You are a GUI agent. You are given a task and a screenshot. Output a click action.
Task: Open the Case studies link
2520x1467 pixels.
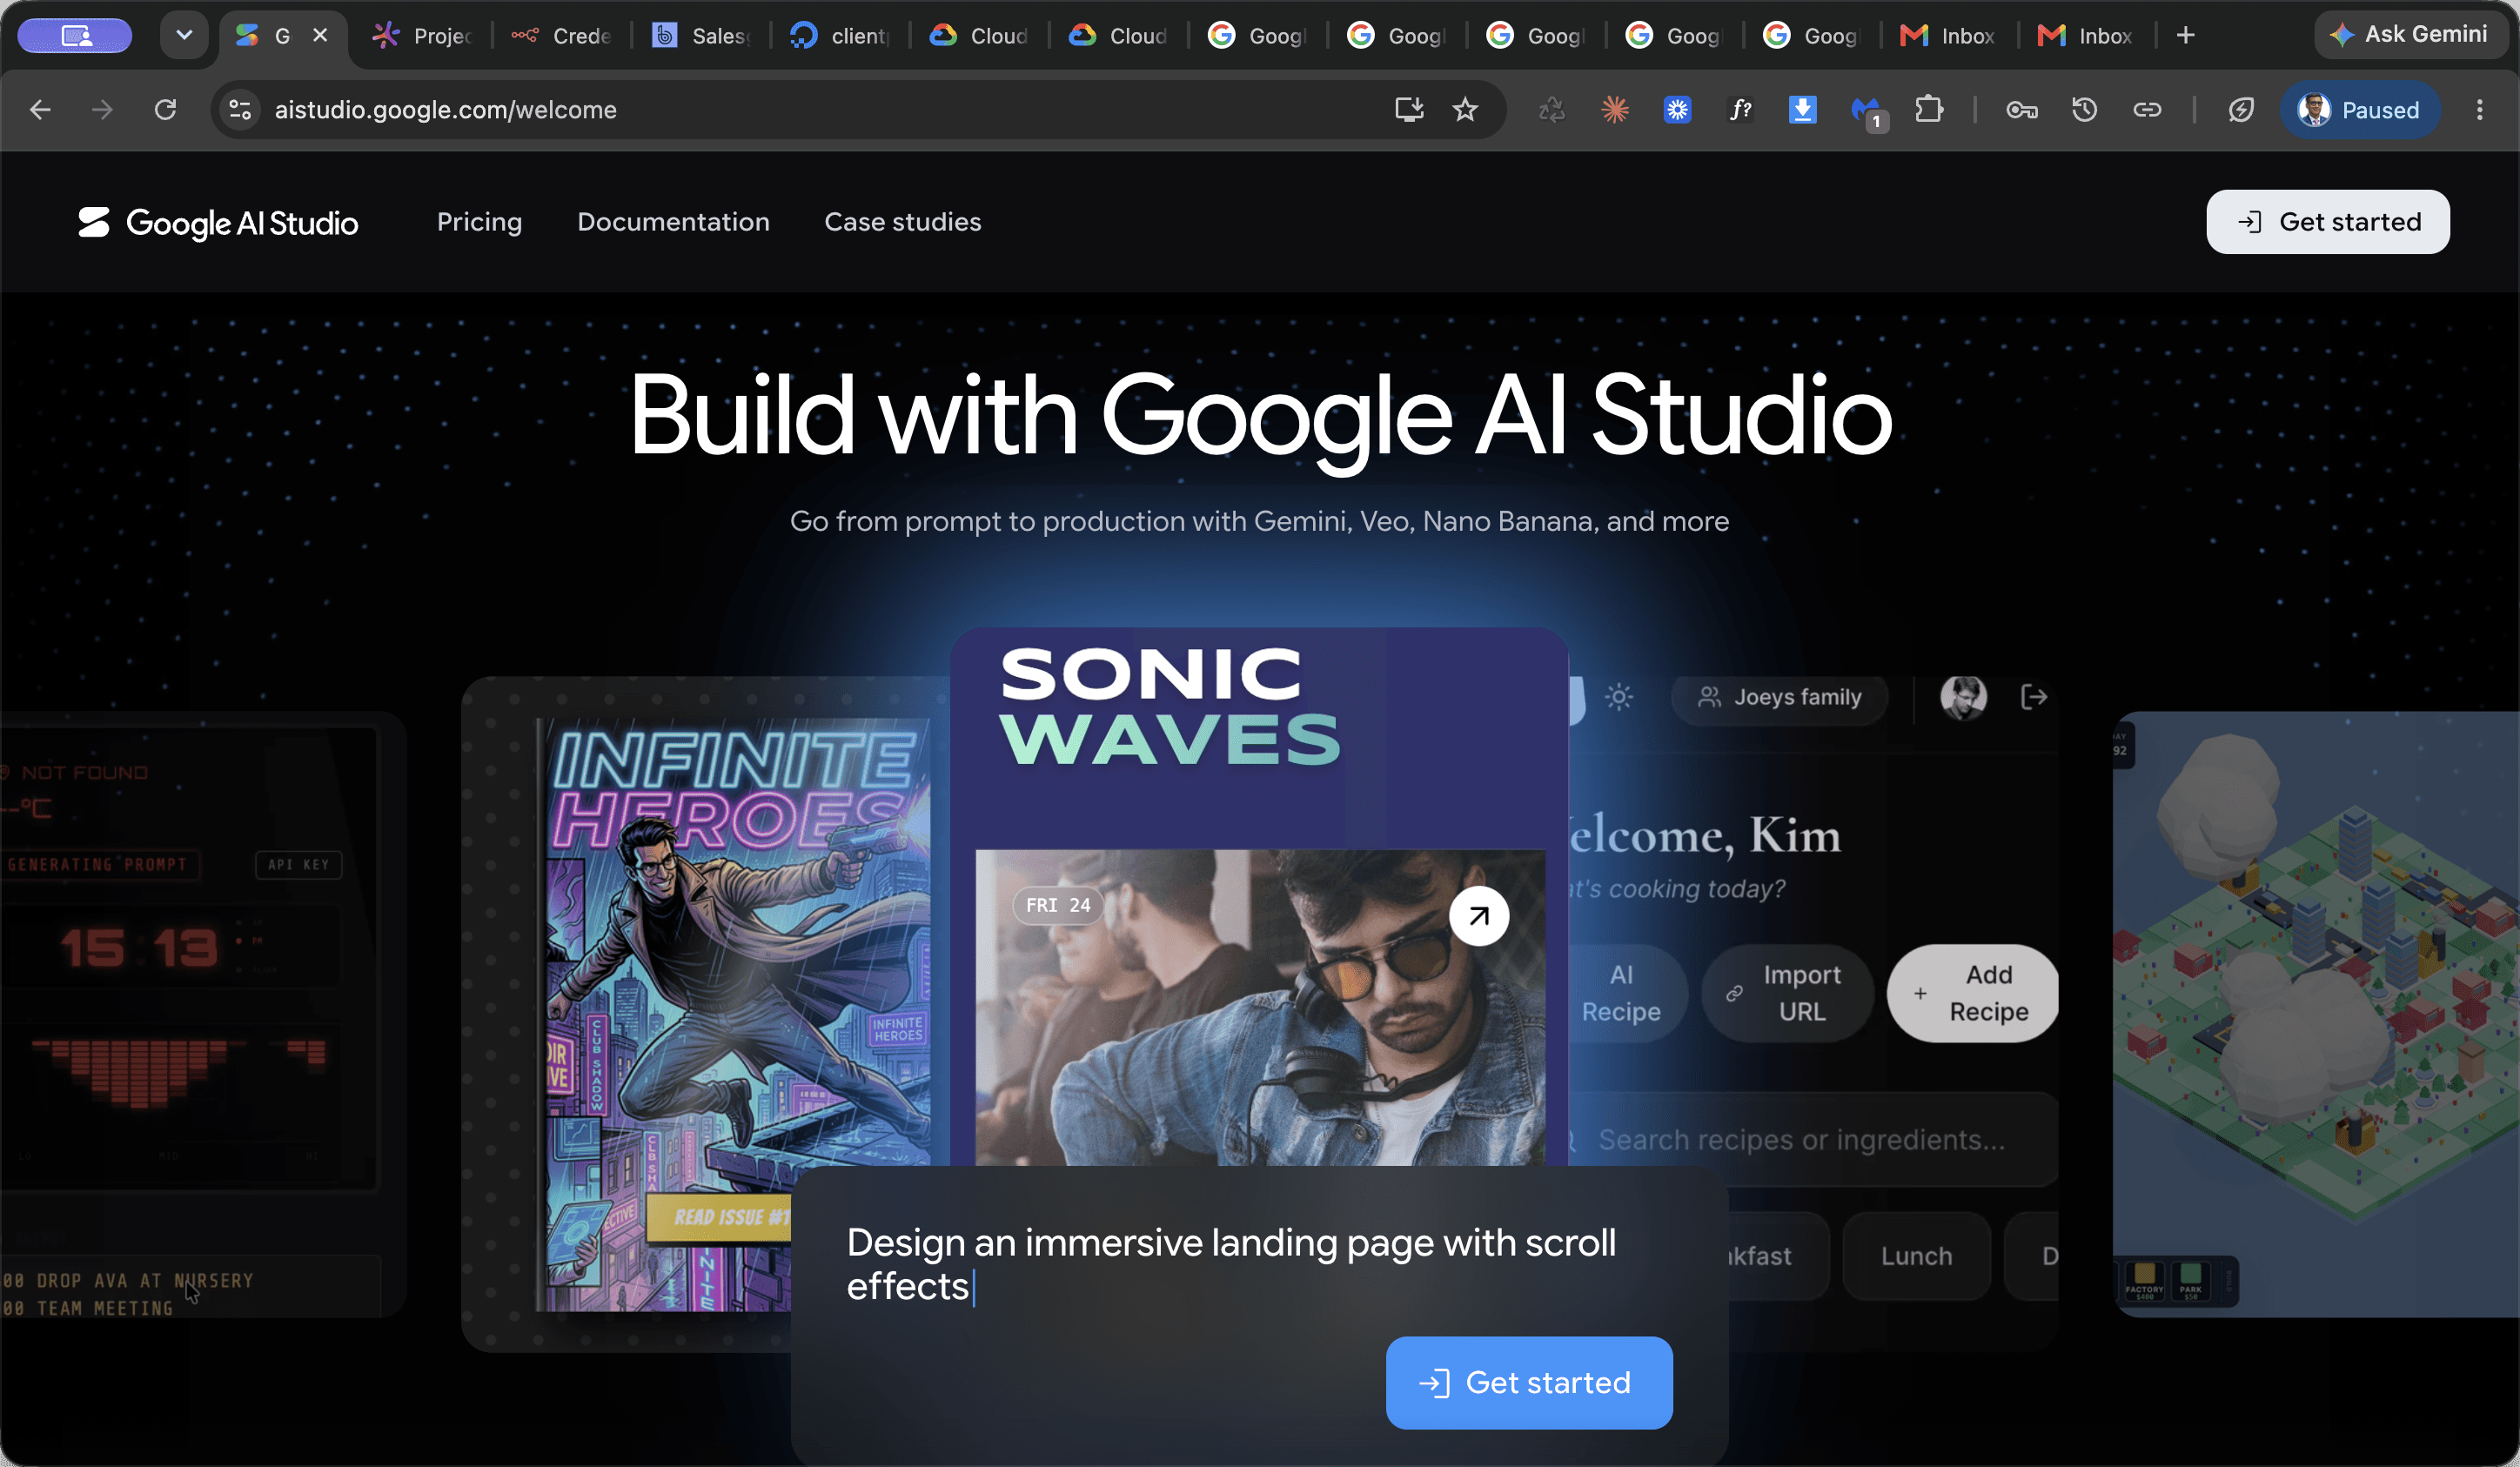pos(902,222)
